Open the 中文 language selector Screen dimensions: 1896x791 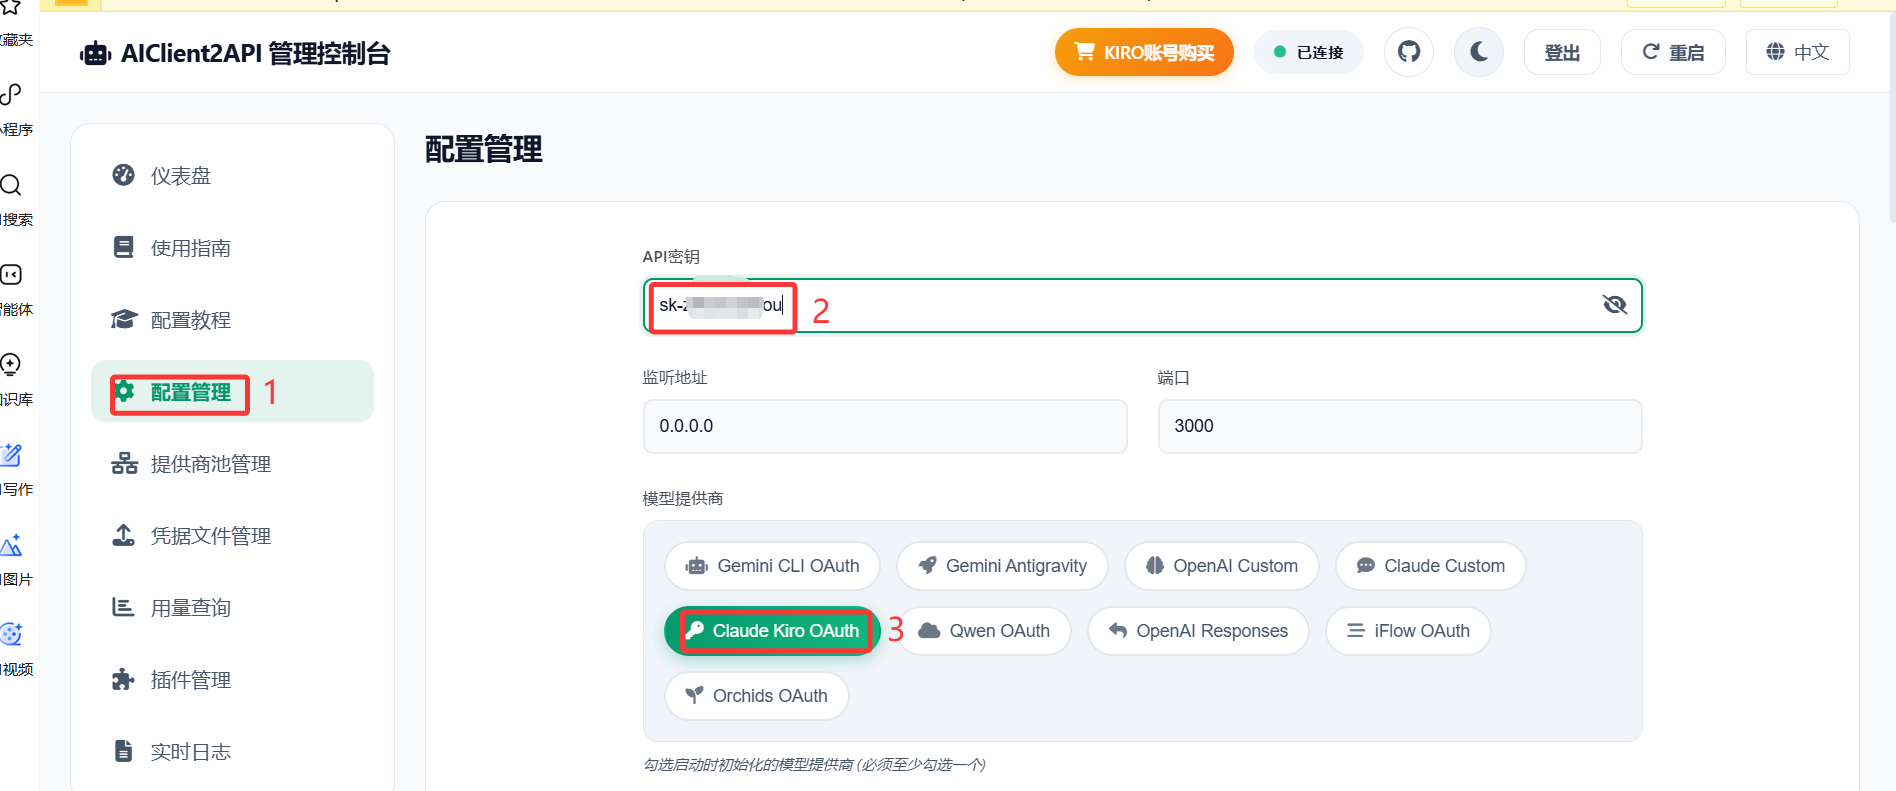point(1798,52)
